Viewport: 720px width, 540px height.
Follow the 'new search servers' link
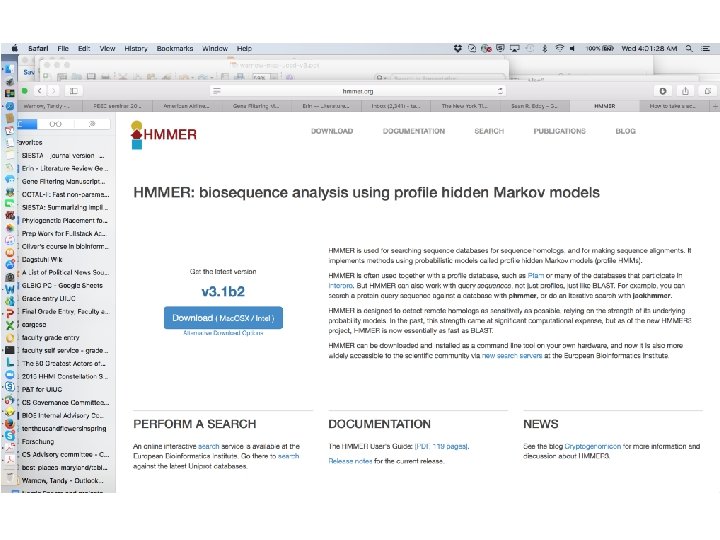[512, 355]
